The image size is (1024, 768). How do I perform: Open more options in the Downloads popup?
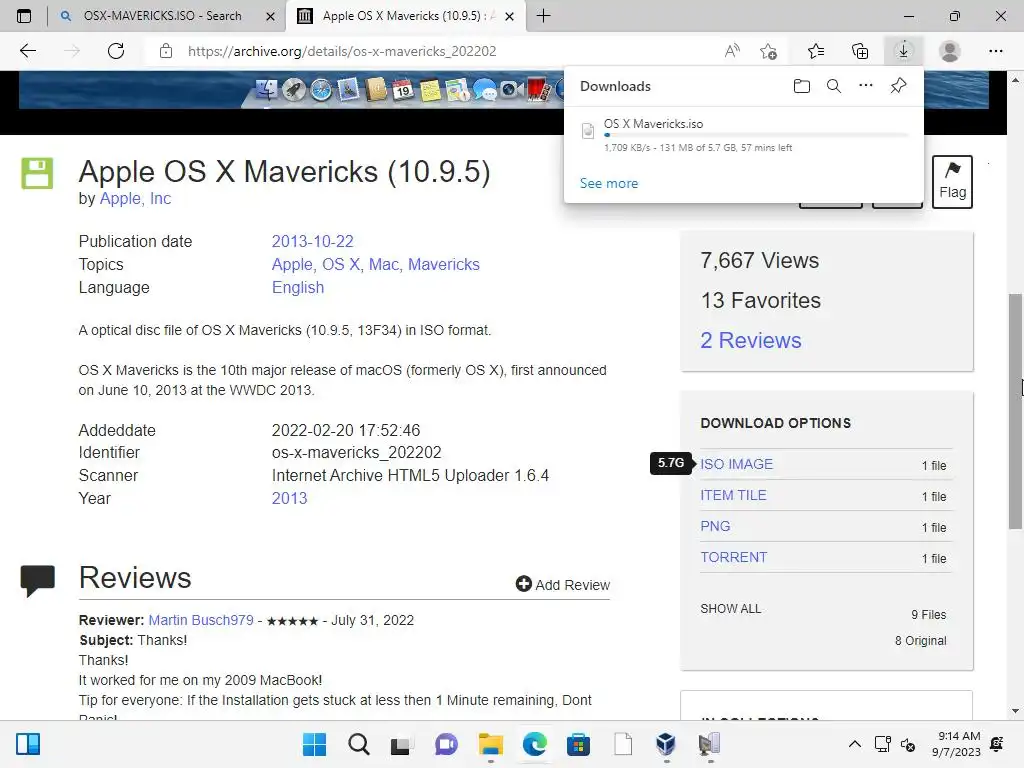click(x=865, y=86)
